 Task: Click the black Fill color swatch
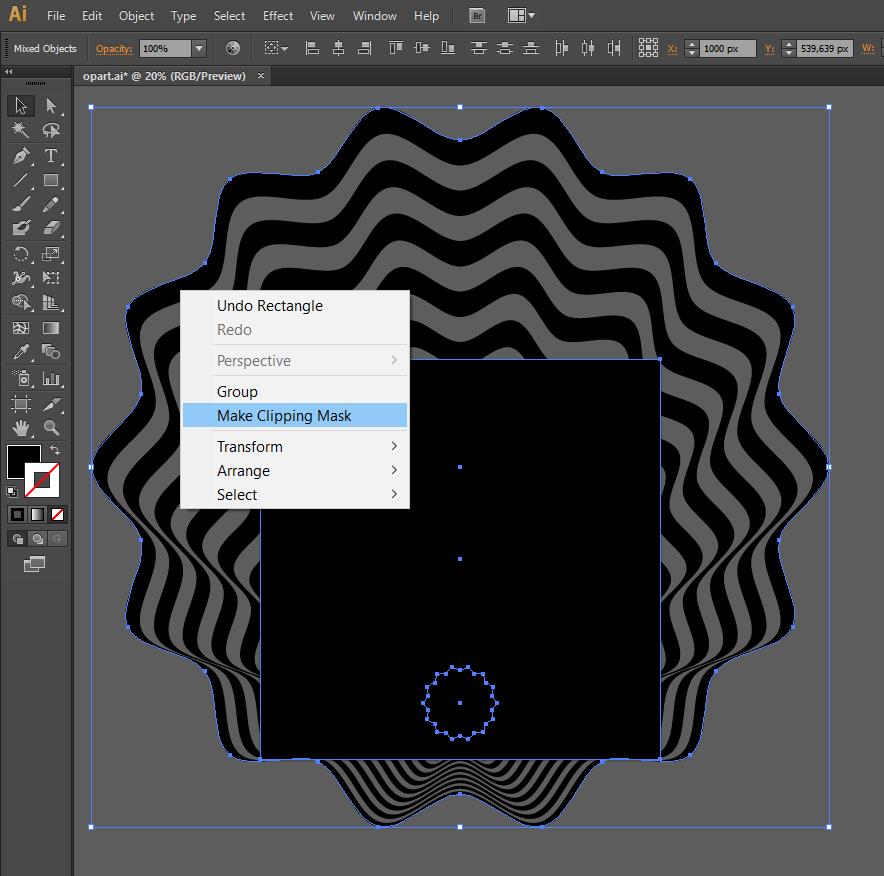[23, 462]
